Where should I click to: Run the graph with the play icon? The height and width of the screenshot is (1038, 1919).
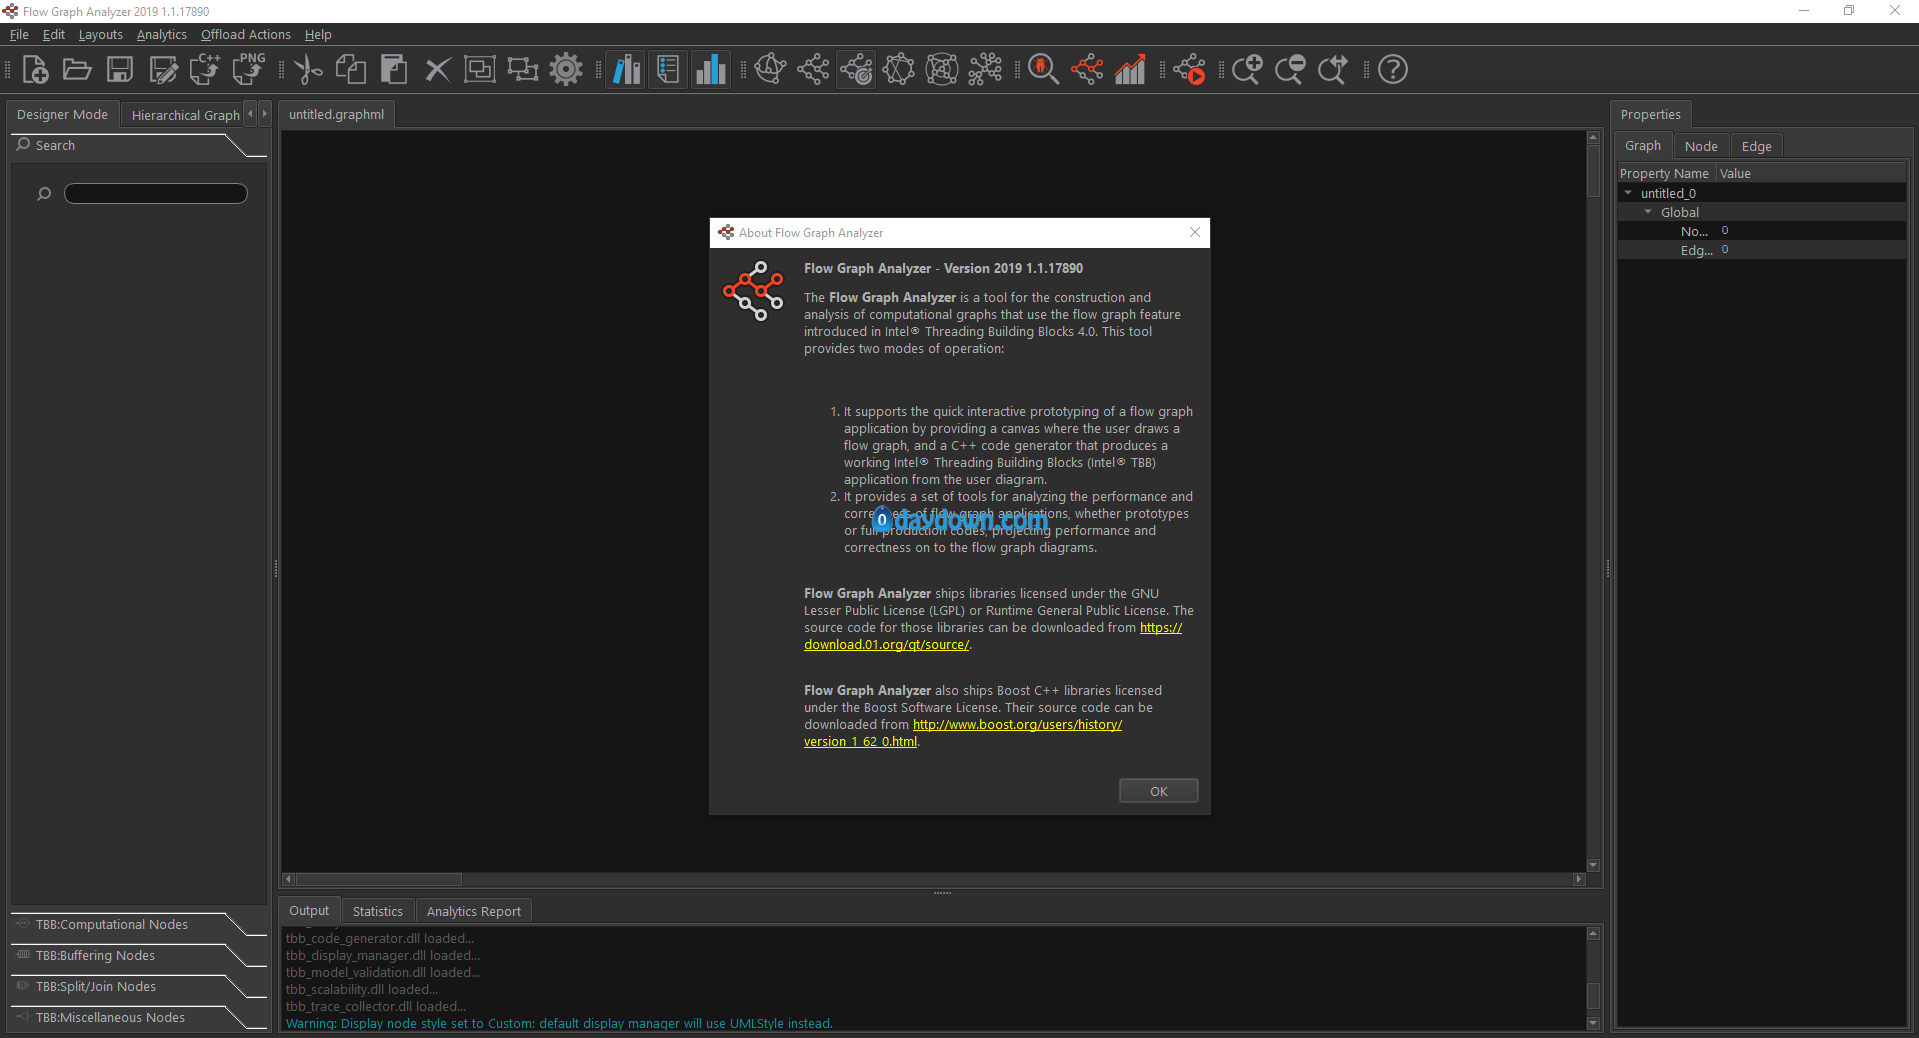coord(1190,70)
